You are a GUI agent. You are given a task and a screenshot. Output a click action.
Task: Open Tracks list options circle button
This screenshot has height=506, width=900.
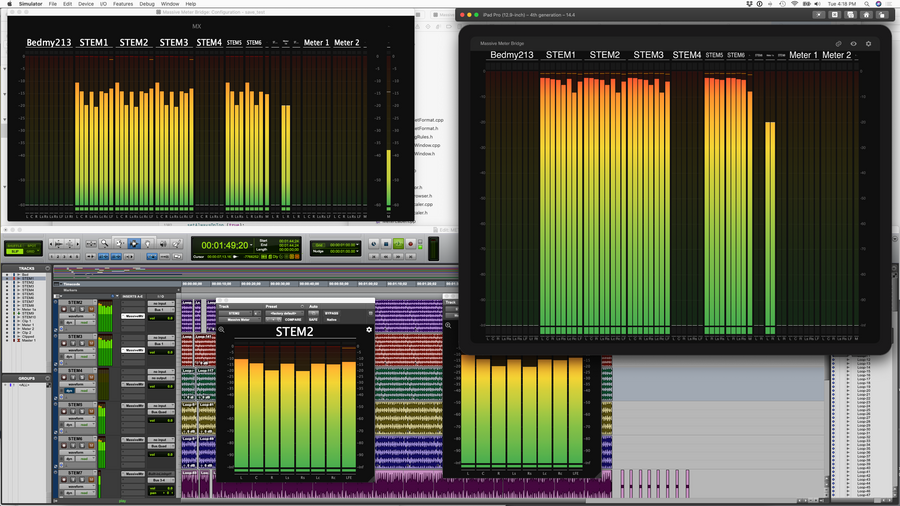click(48, 268)
